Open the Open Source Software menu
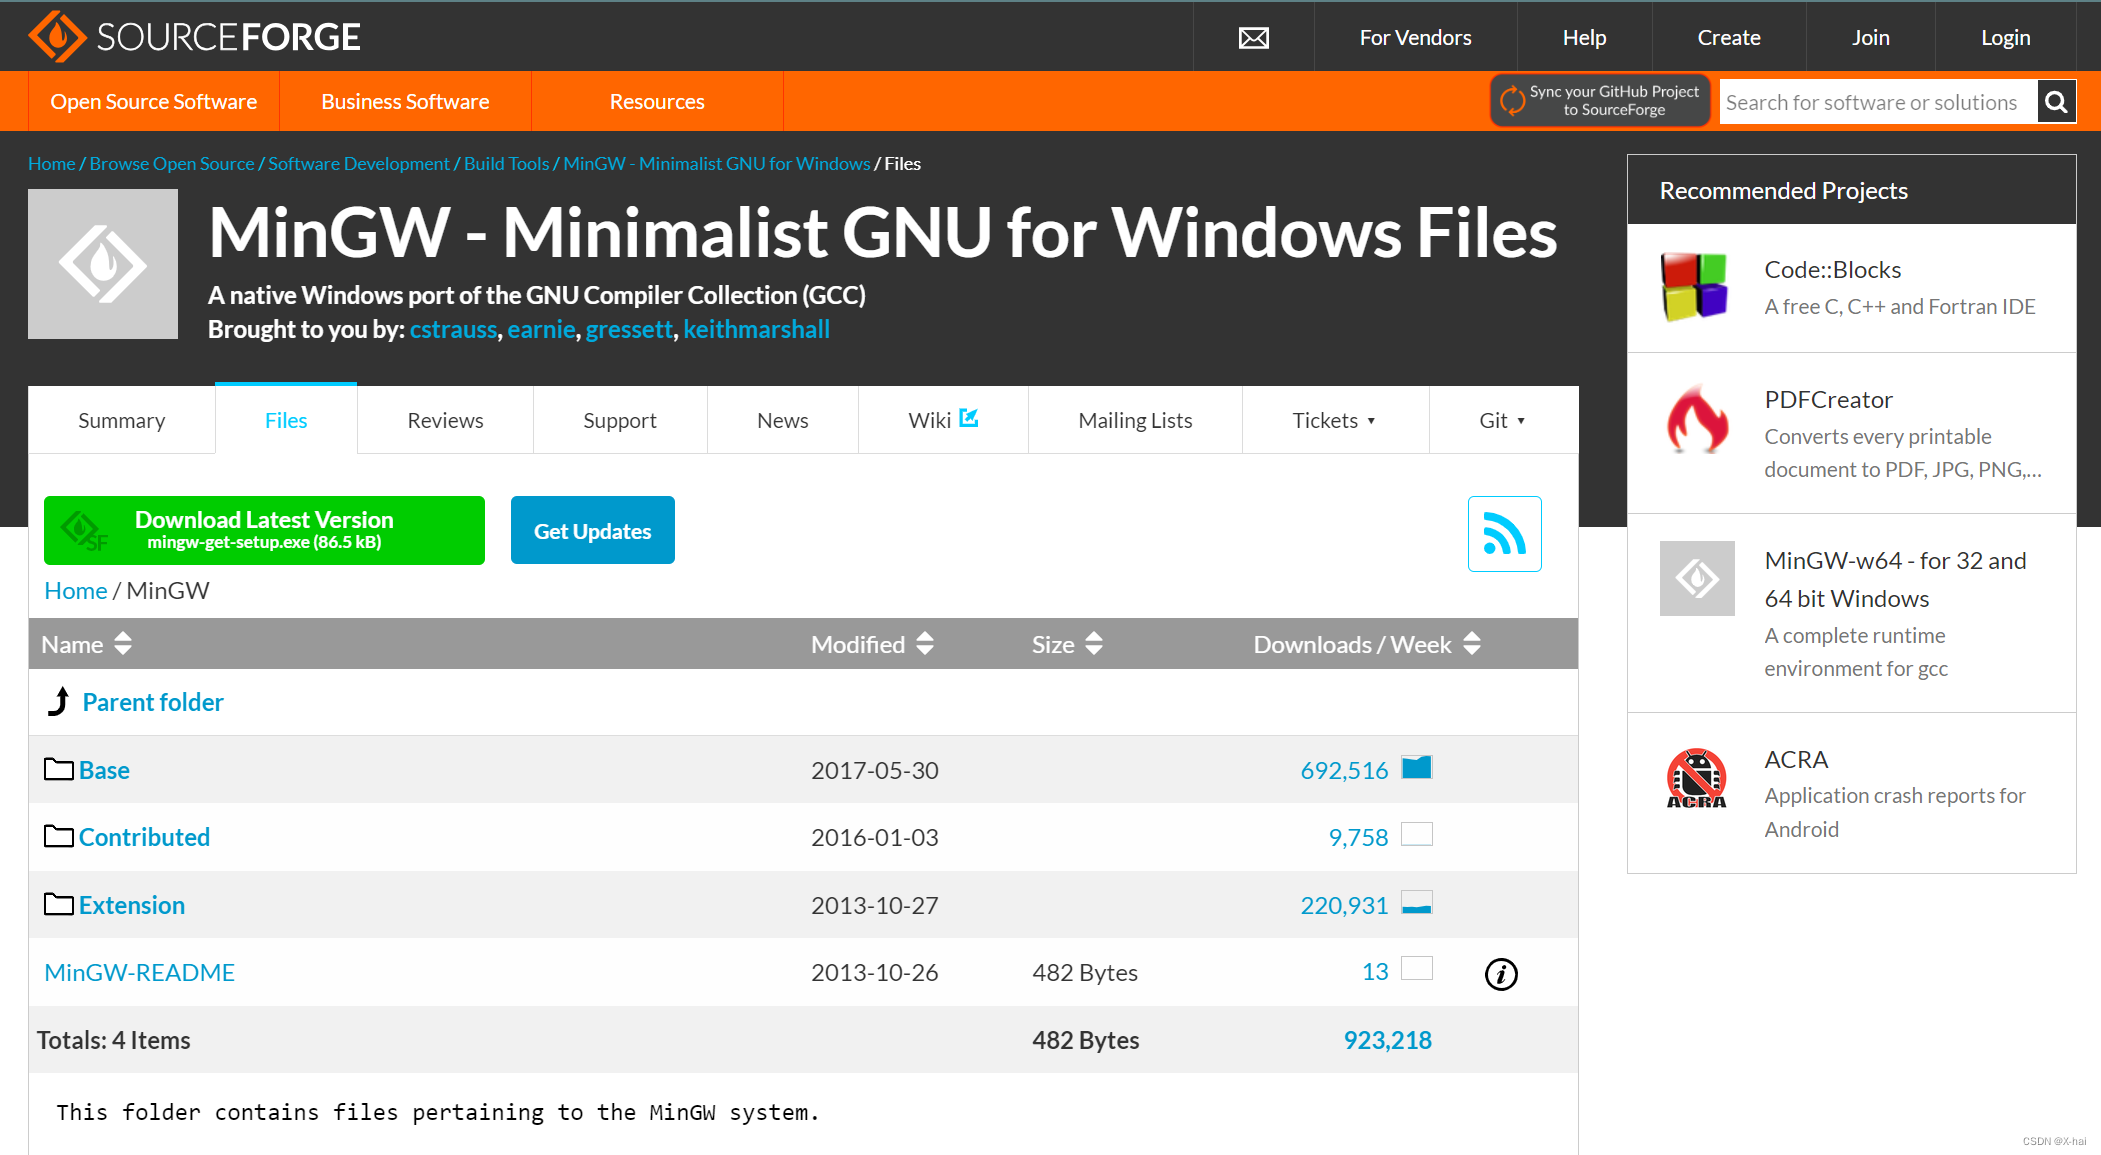 point(154,102)
